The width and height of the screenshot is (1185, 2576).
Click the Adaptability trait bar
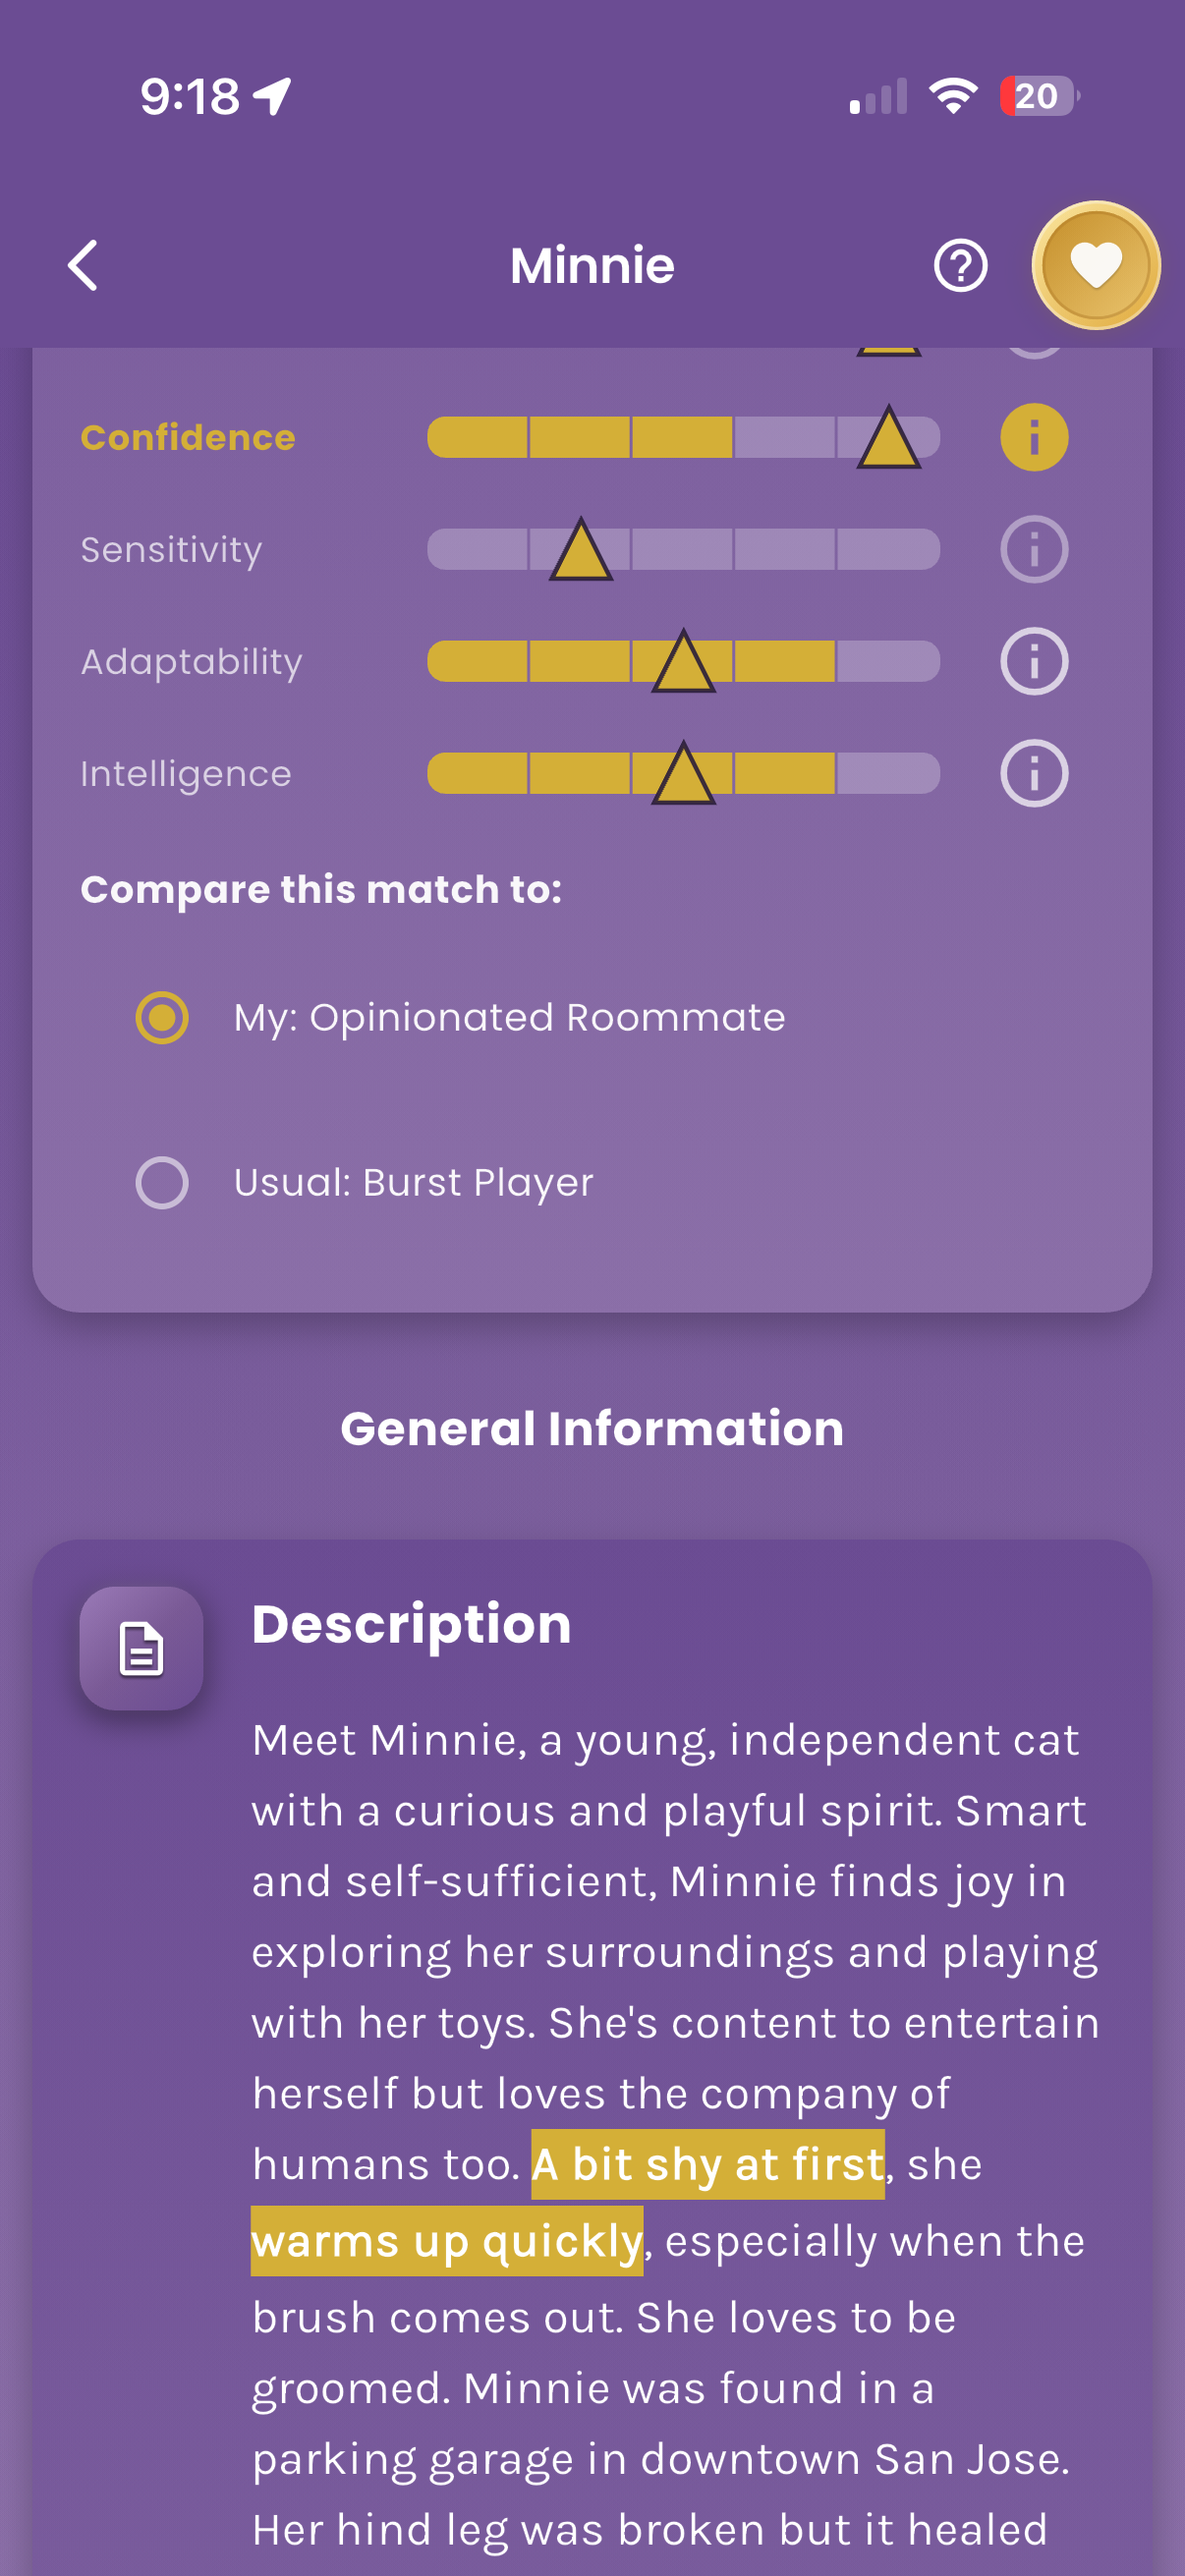(x=683, y=662)
